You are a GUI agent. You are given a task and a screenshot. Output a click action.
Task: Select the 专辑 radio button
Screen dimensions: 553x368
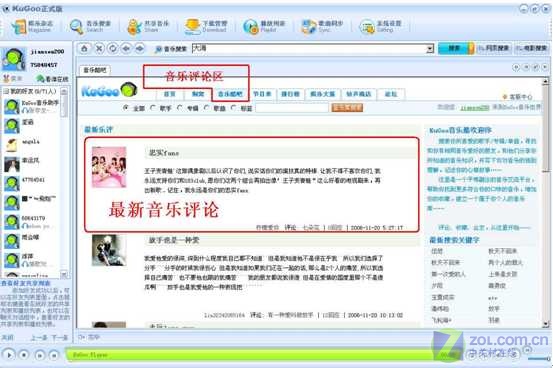tap(180, 108)
